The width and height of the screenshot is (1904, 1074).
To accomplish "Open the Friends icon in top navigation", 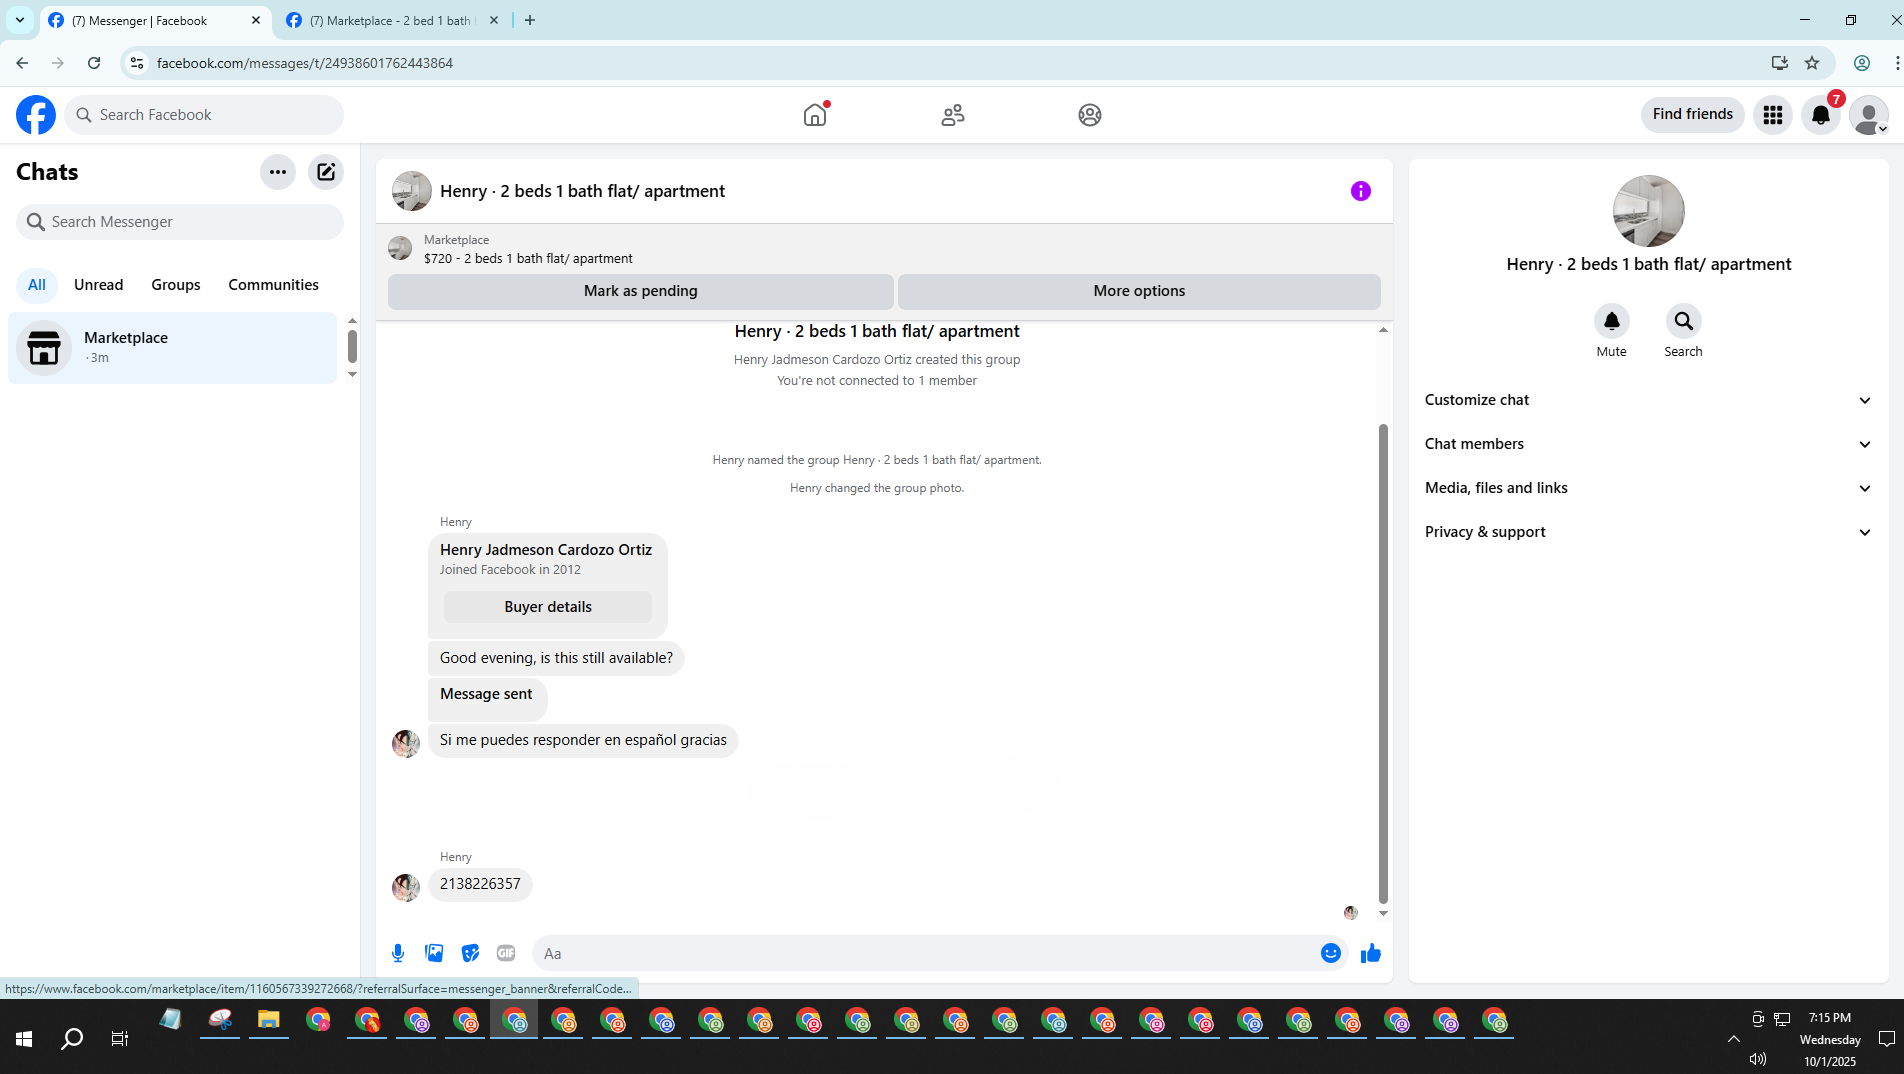I will 953,115.
